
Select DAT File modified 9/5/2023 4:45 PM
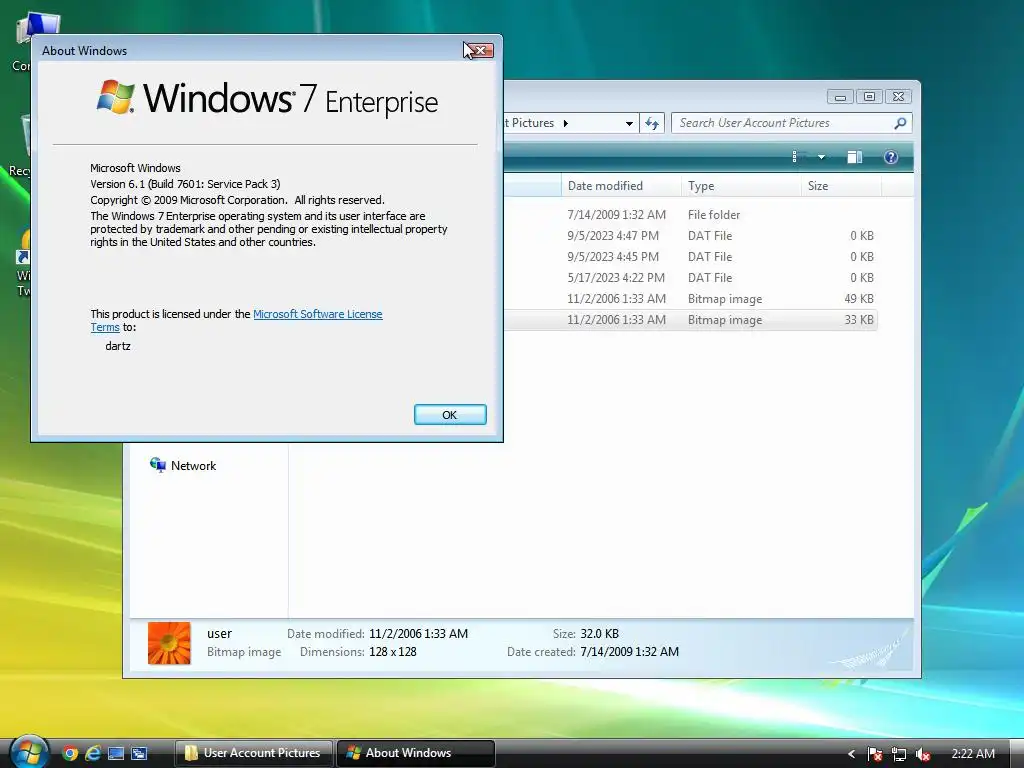pyautogui.click(x=691, y=257)
